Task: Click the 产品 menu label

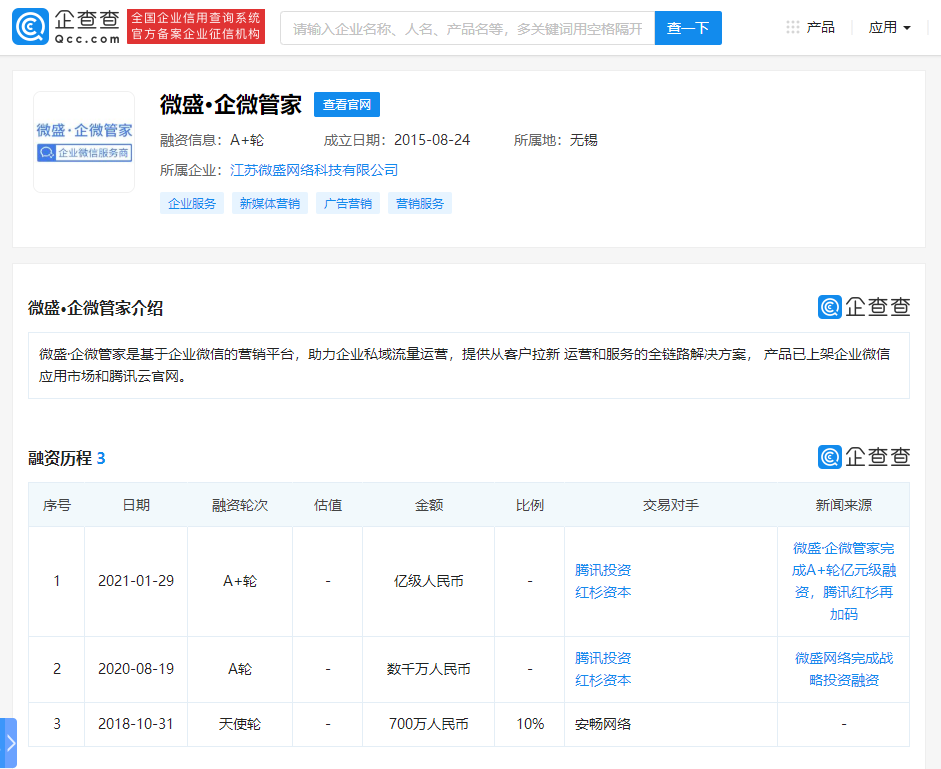Action: coord(820,28)
